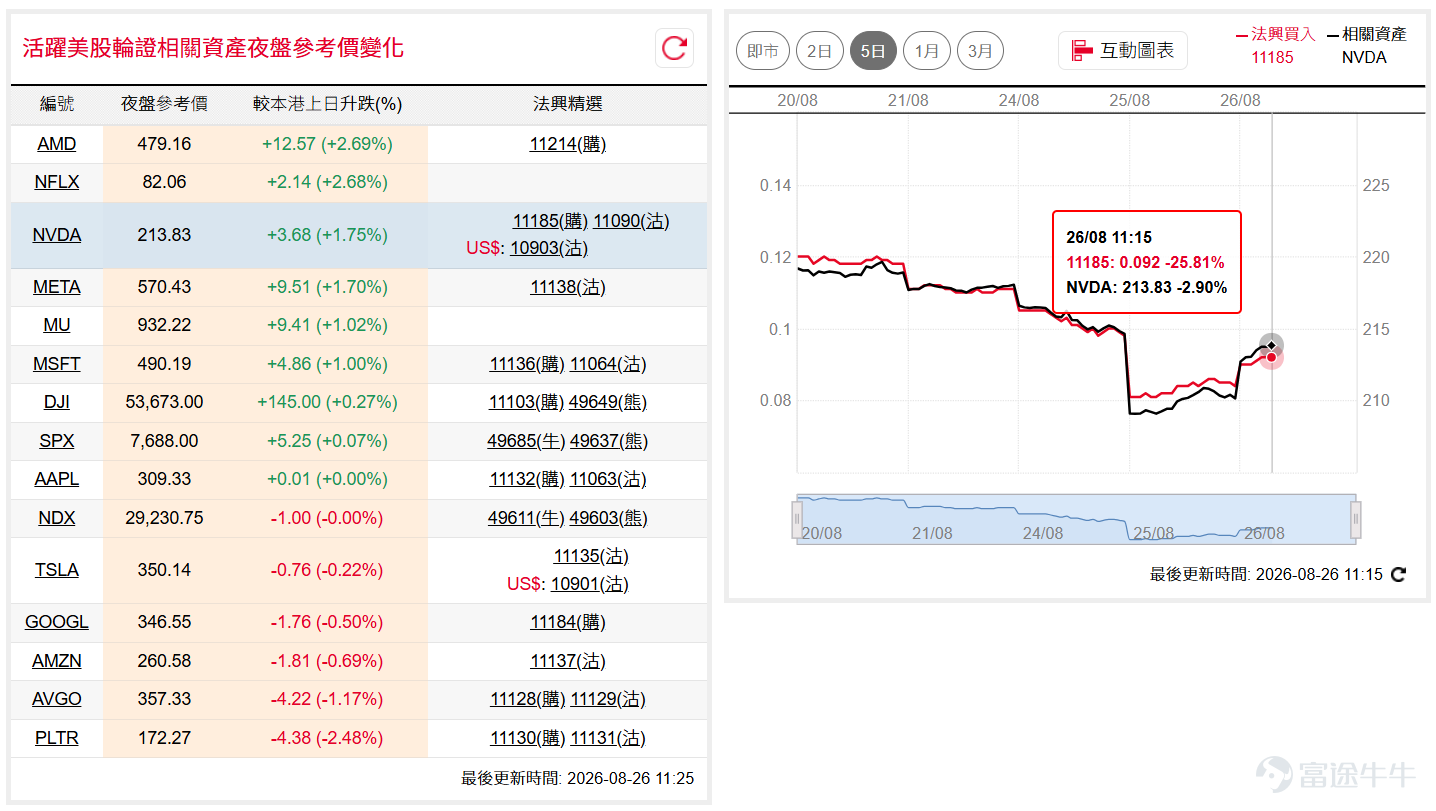Screen dimensions: 1436x811
Task: Click the black NVDA data point on chart
Action: tap(1271, 345)
